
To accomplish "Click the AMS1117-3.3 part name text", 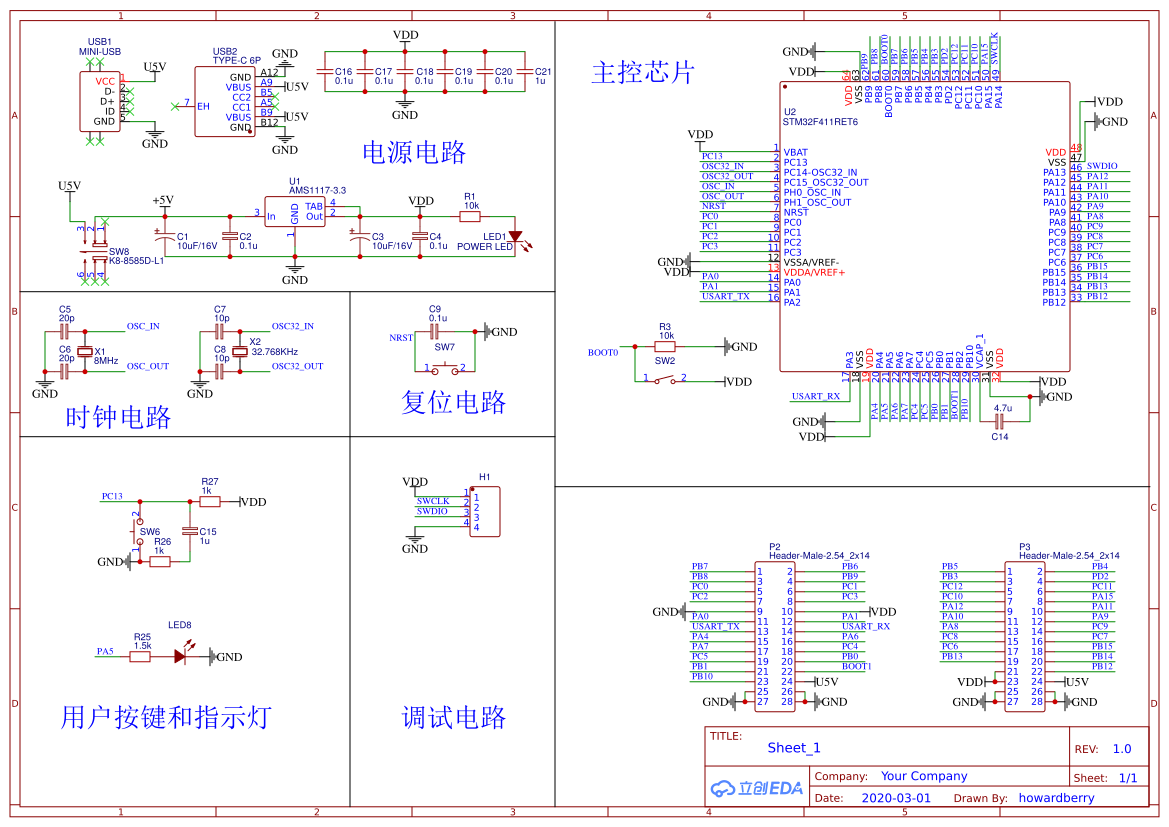I will (x=318, y=191).
